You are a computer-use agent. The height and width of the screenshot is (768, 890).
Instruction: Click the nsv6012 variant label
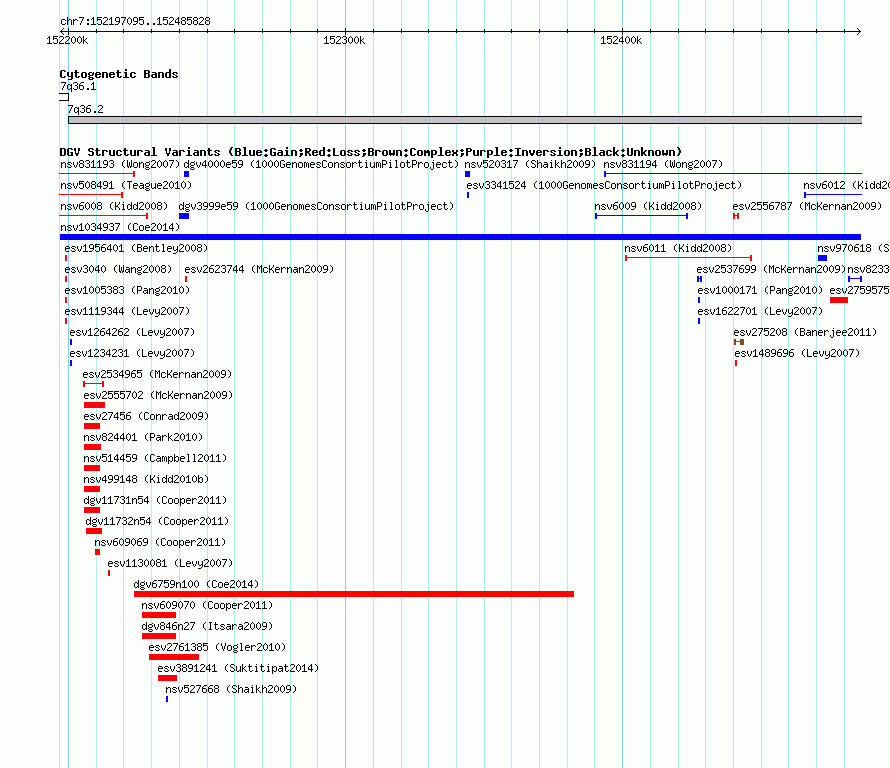pos(846,185)
